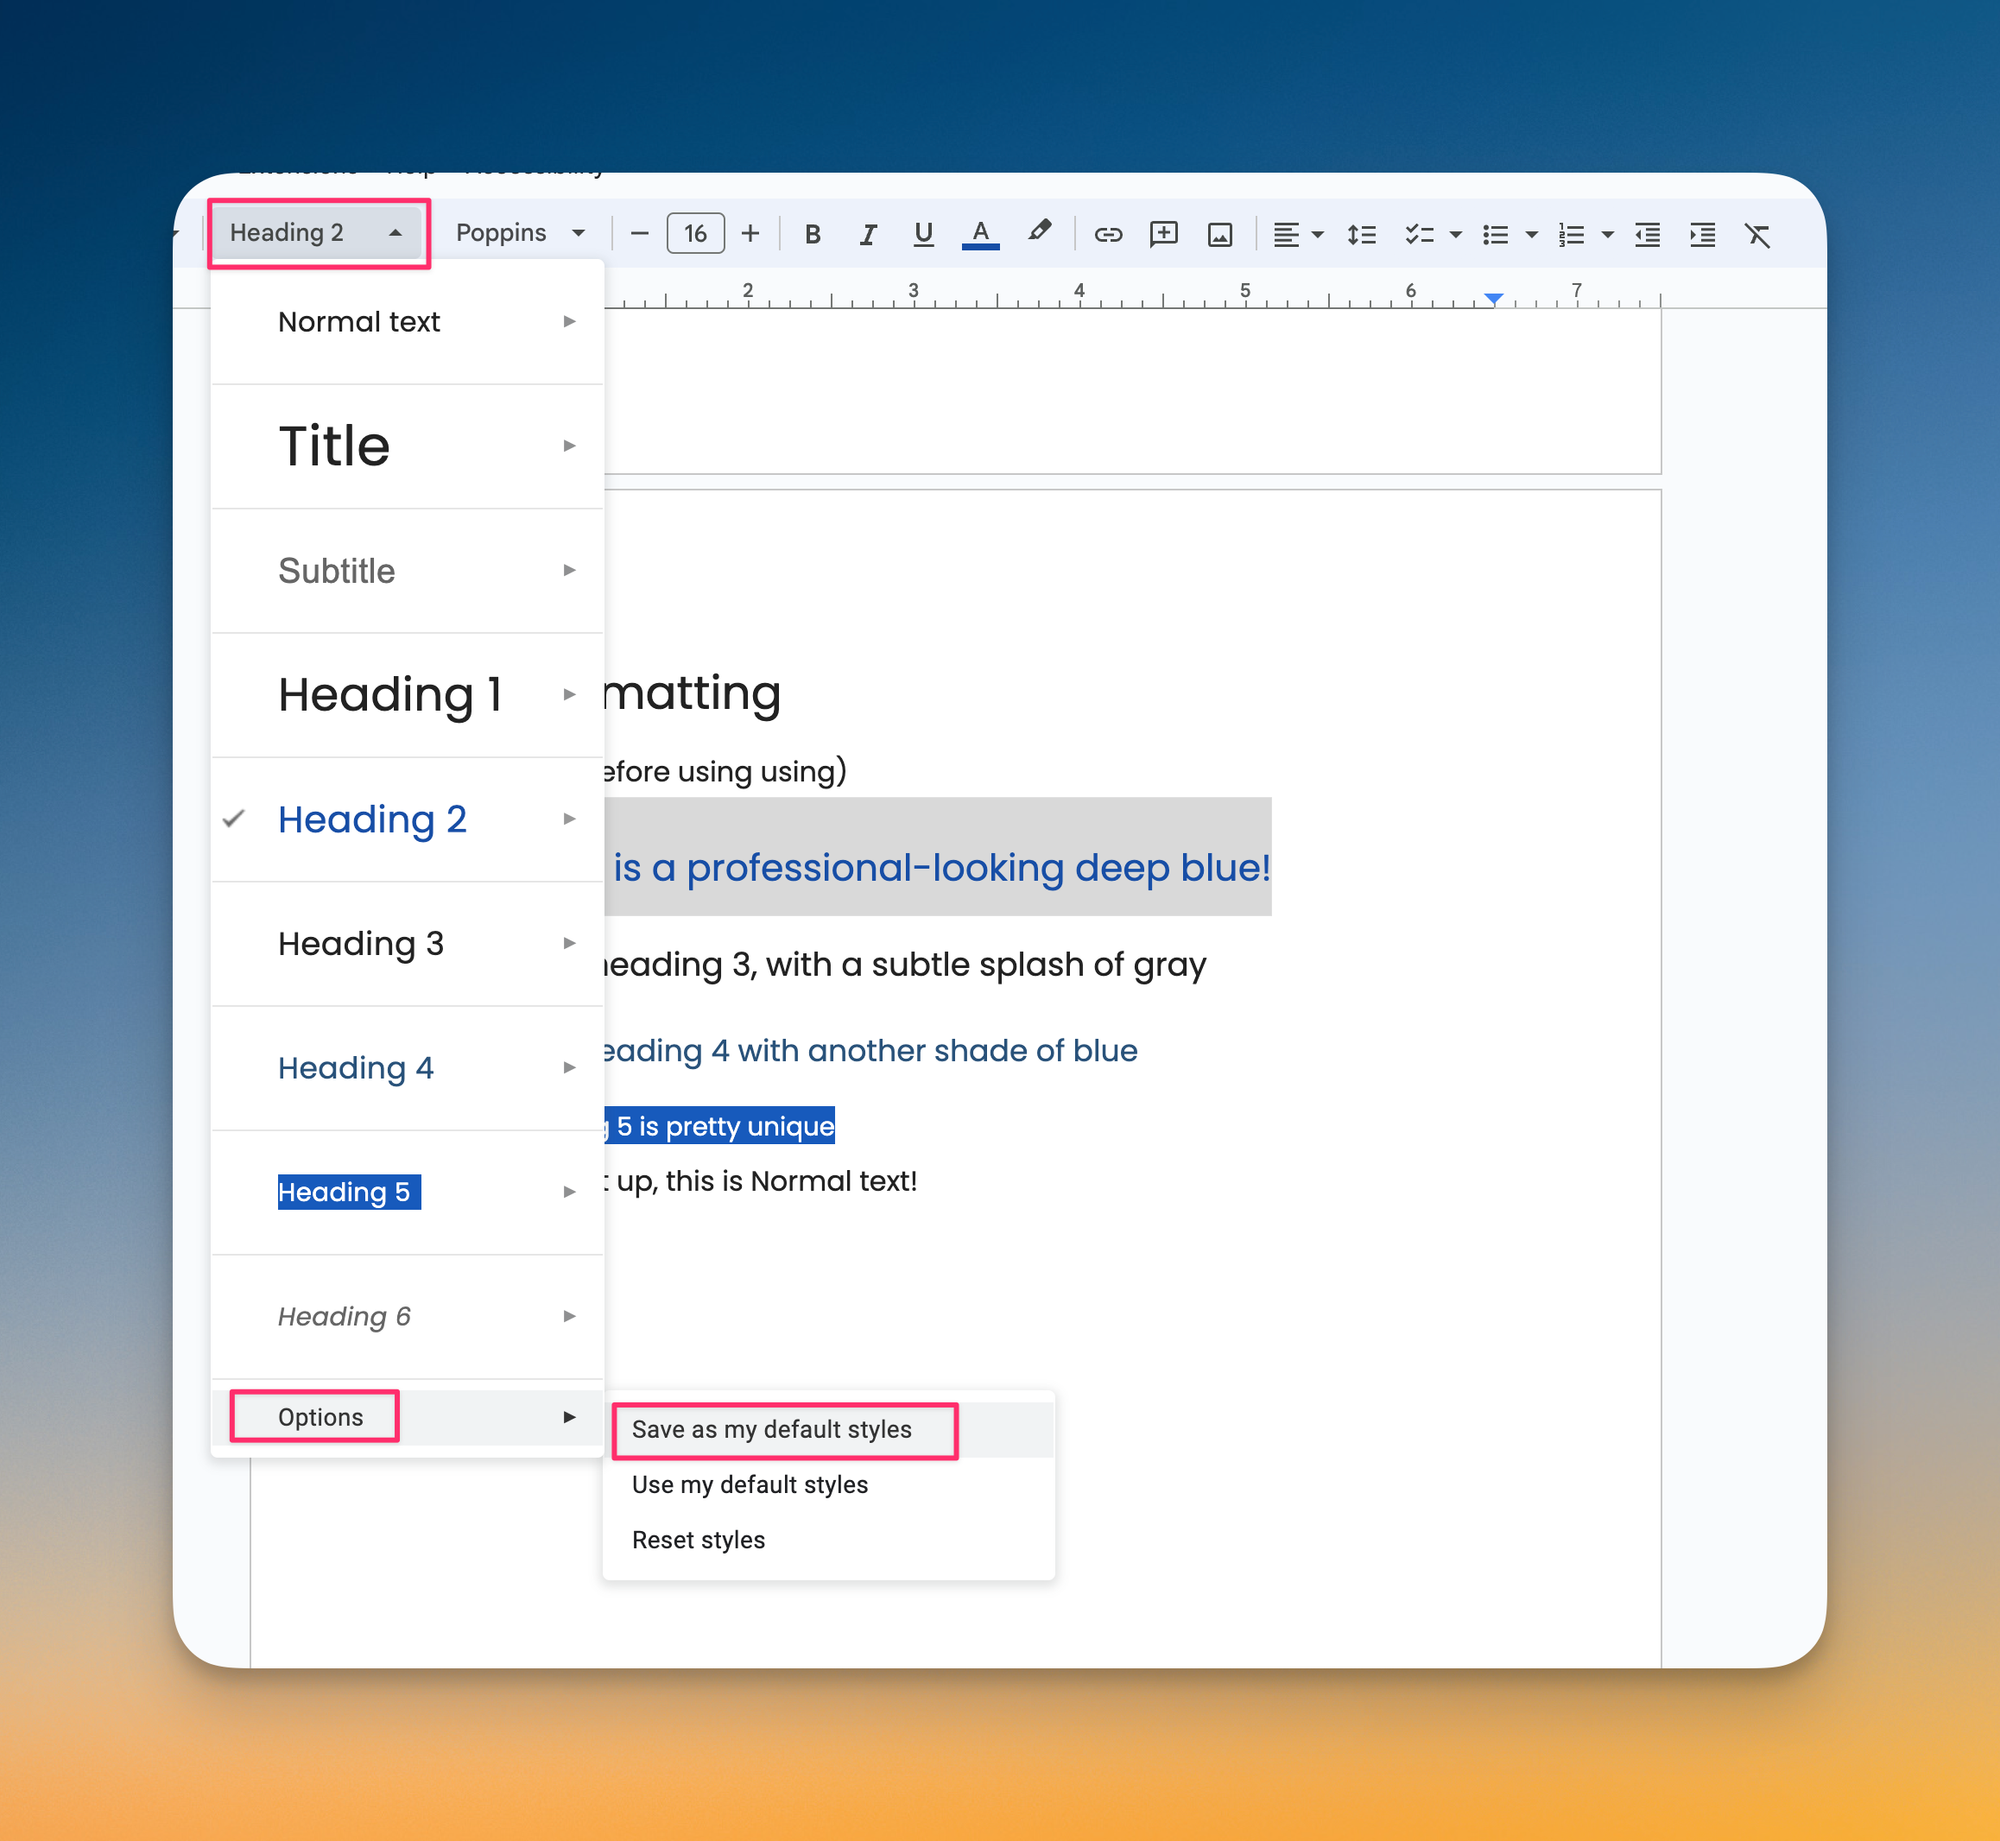The height and width of the screenshot is (1841, 2000).
Task: Expand the Title style submenu arrow
Action: [x=569, y=446]
